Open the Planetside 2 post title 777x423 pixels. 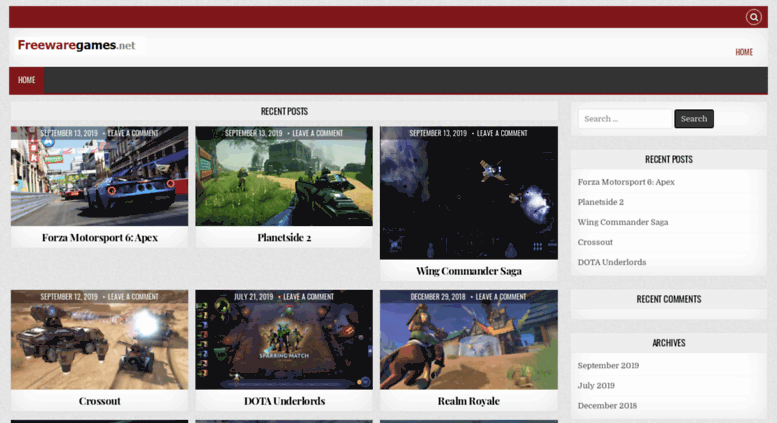(x=284, y=238)
